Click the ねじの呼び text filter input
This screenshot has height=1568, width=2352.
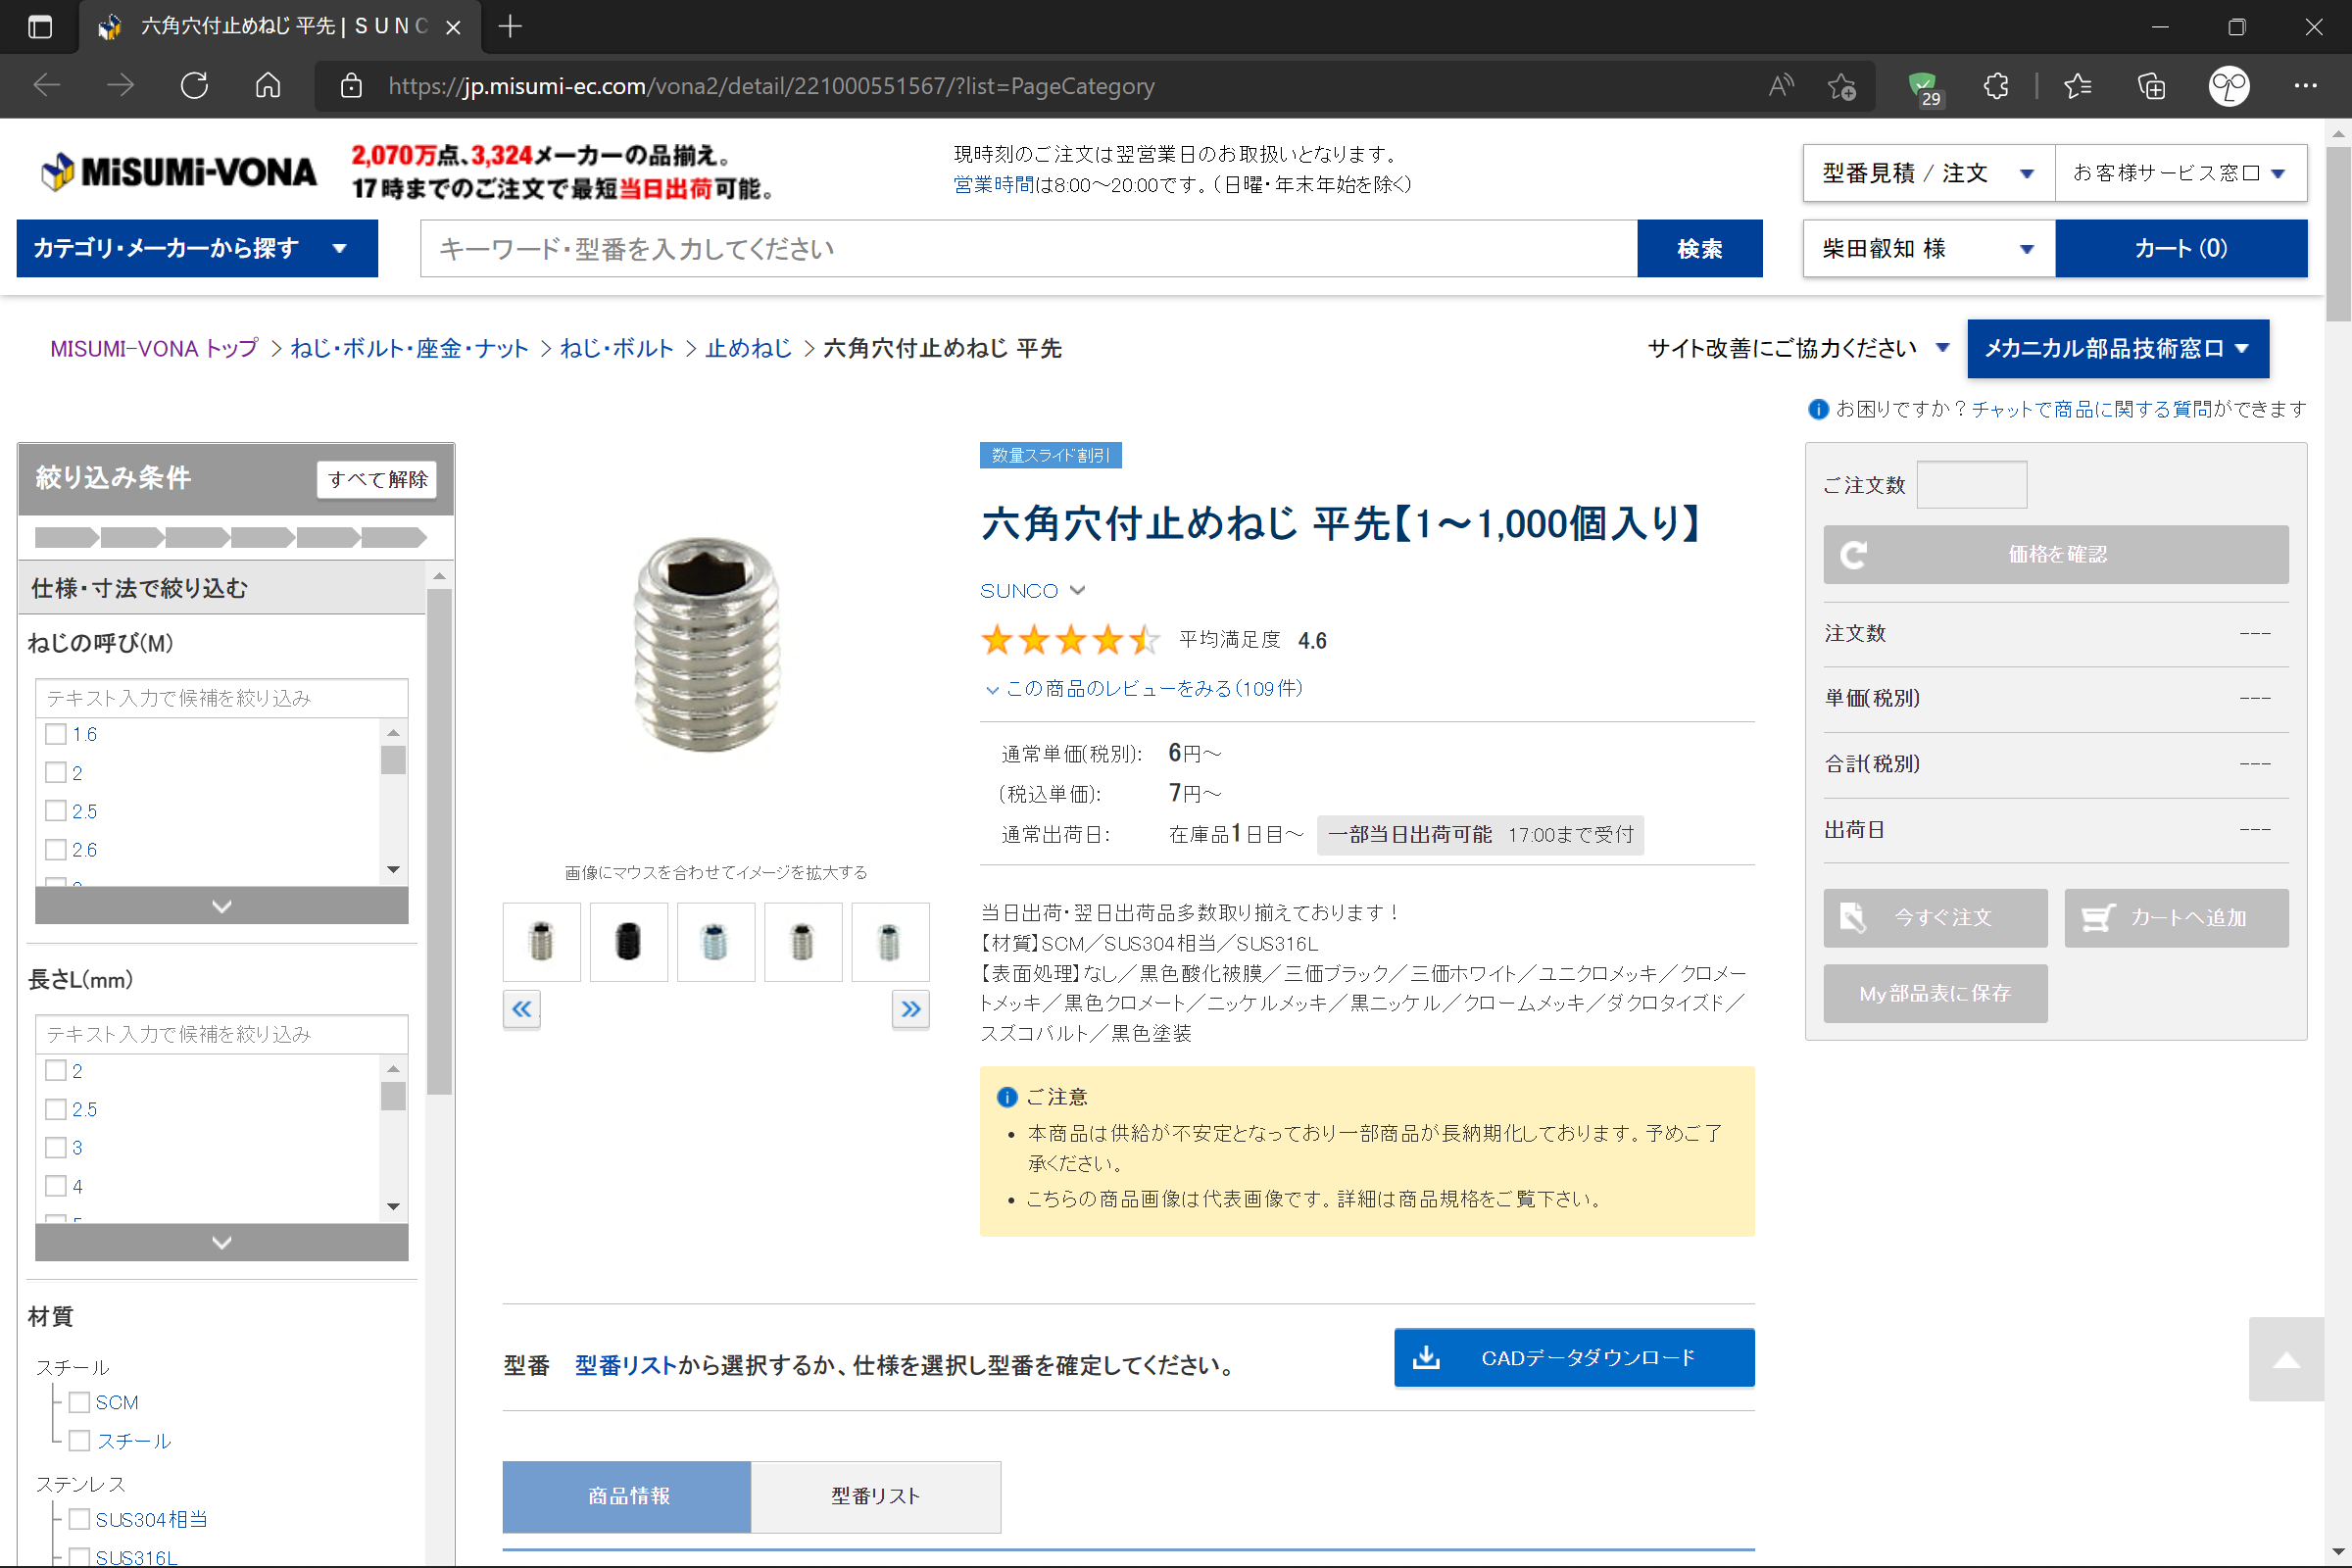(x=221, y=698)
